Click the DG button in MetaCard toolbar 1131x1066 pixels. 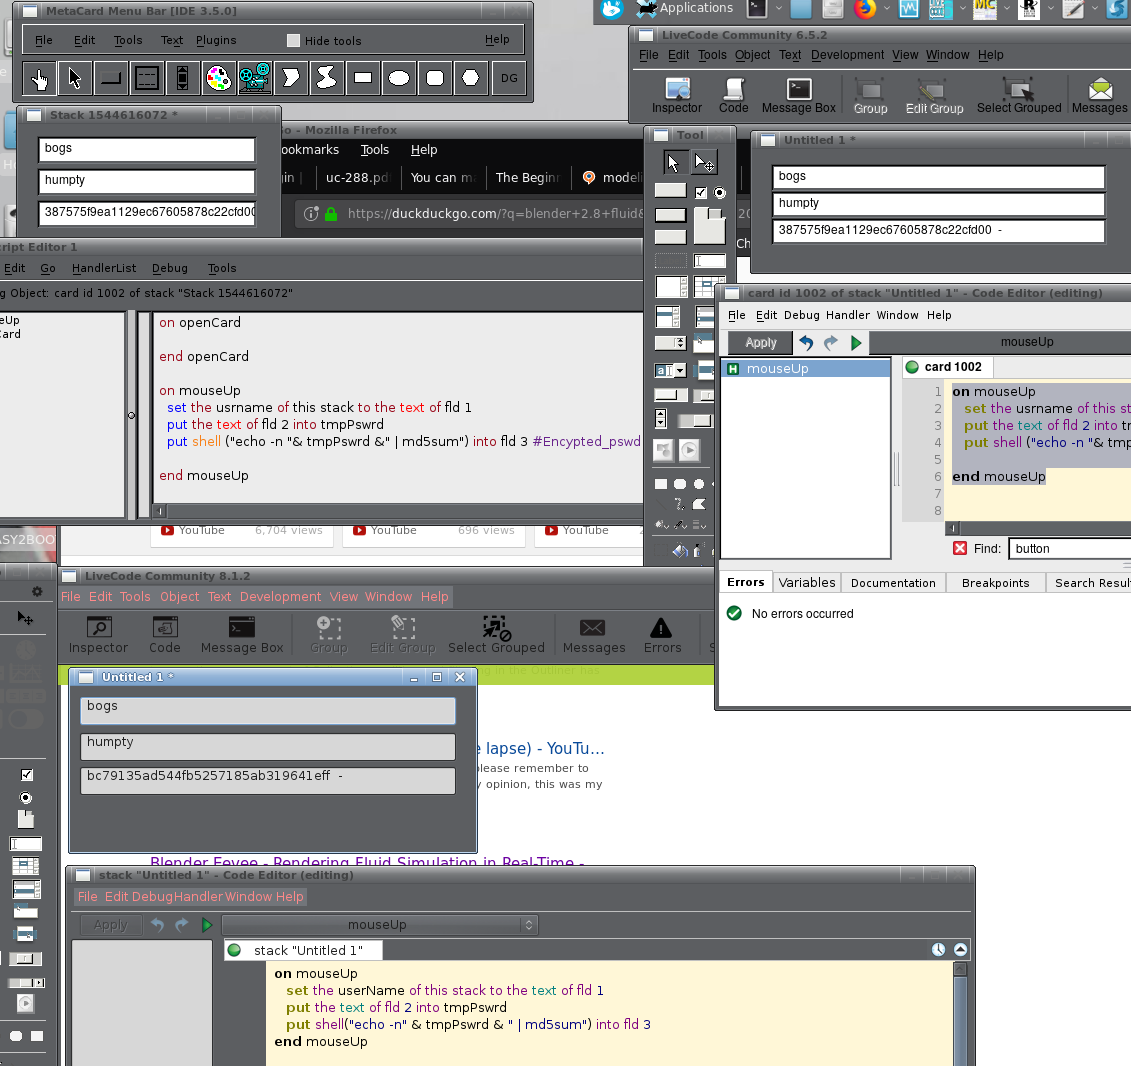[x=509, y=78]
